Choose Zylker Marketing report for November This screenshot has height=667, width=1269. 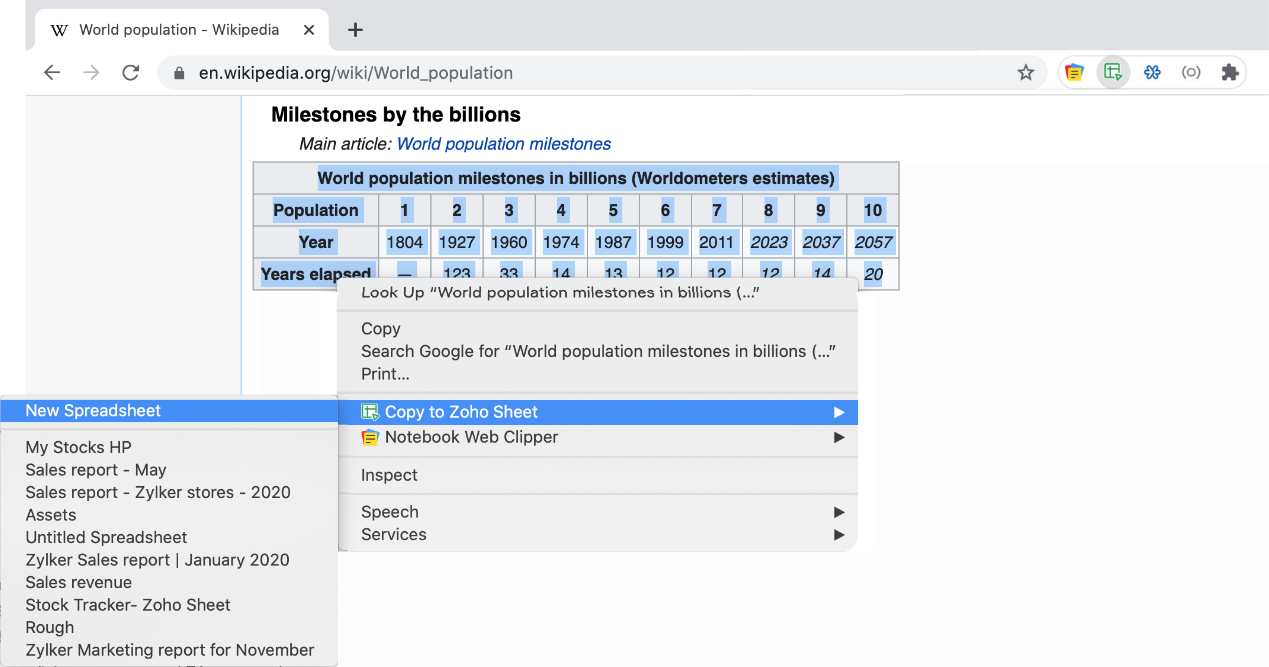point(169,650)
